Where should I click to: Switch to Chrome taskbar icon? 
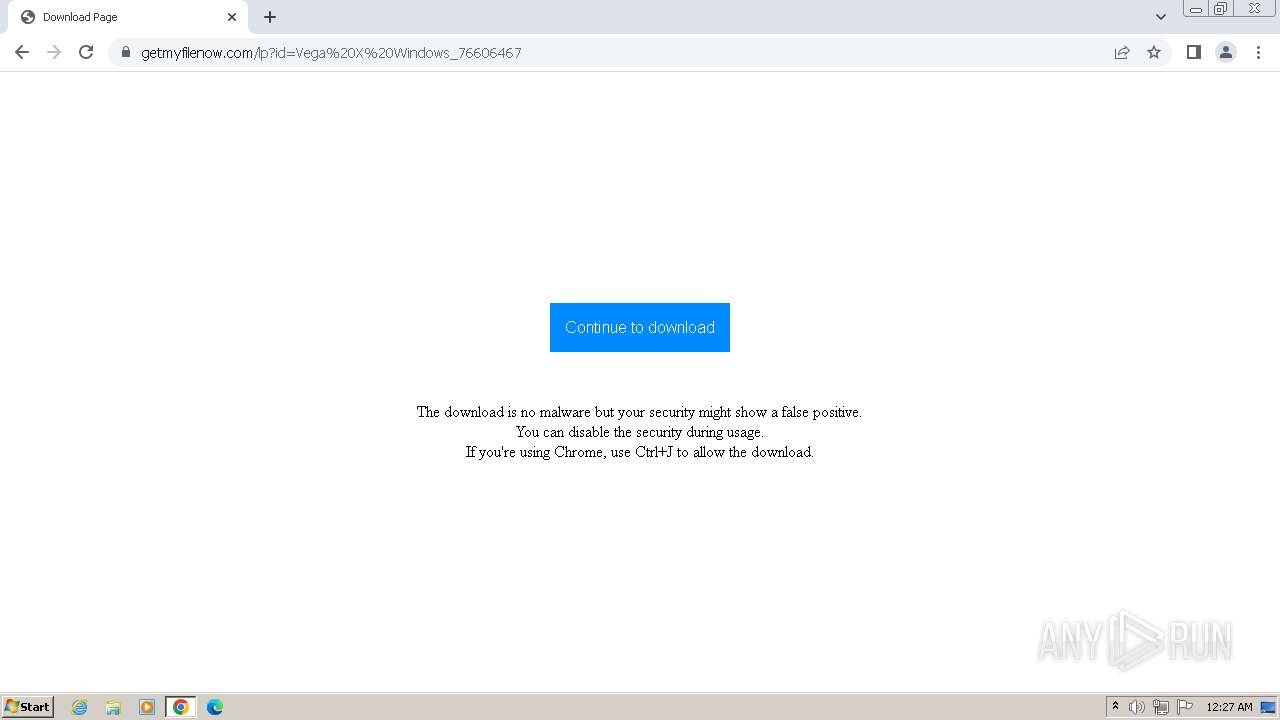click(x=181, y=707)
